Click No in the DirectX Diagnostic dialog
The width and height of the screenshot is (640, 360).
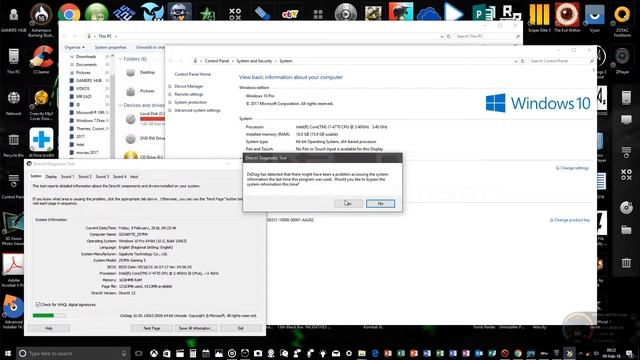tap(380, 203)
